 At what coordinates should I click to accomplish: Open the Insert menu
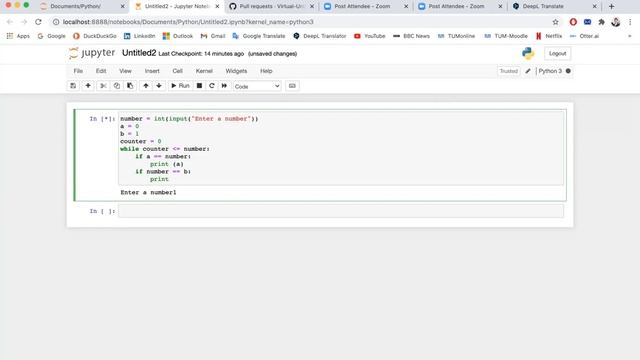pyautogui.click(x=152, y=71)
